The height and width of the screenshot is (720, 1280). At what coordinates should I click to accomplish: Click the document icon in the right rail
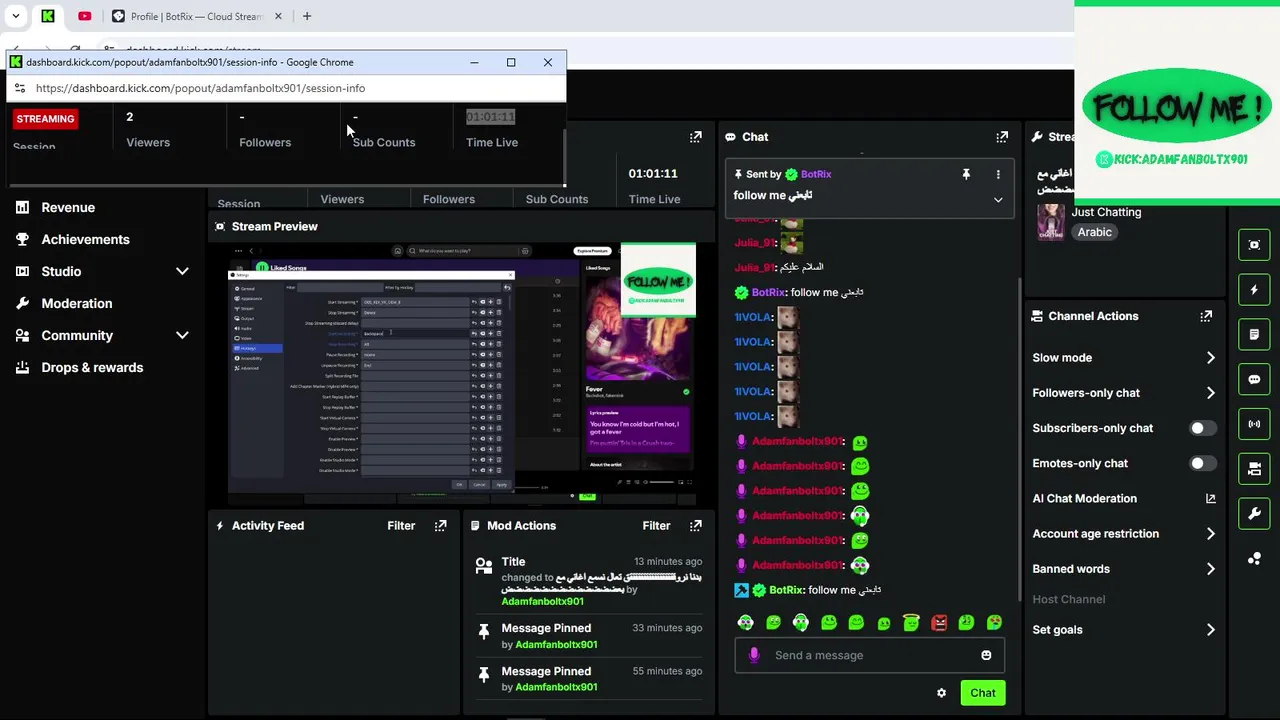point(1254,334)
